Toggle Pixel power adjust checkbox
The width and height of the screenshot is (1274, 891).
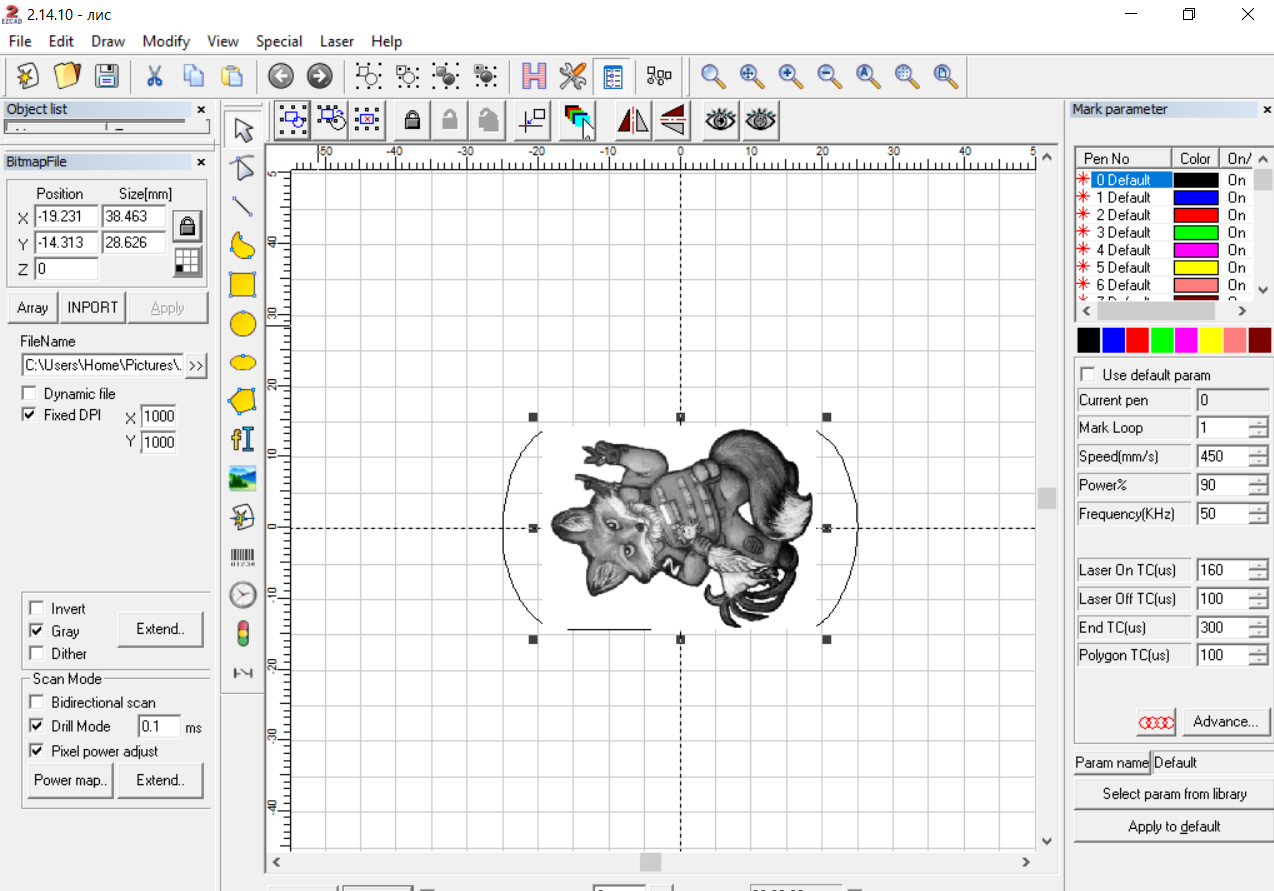[37, 751]
